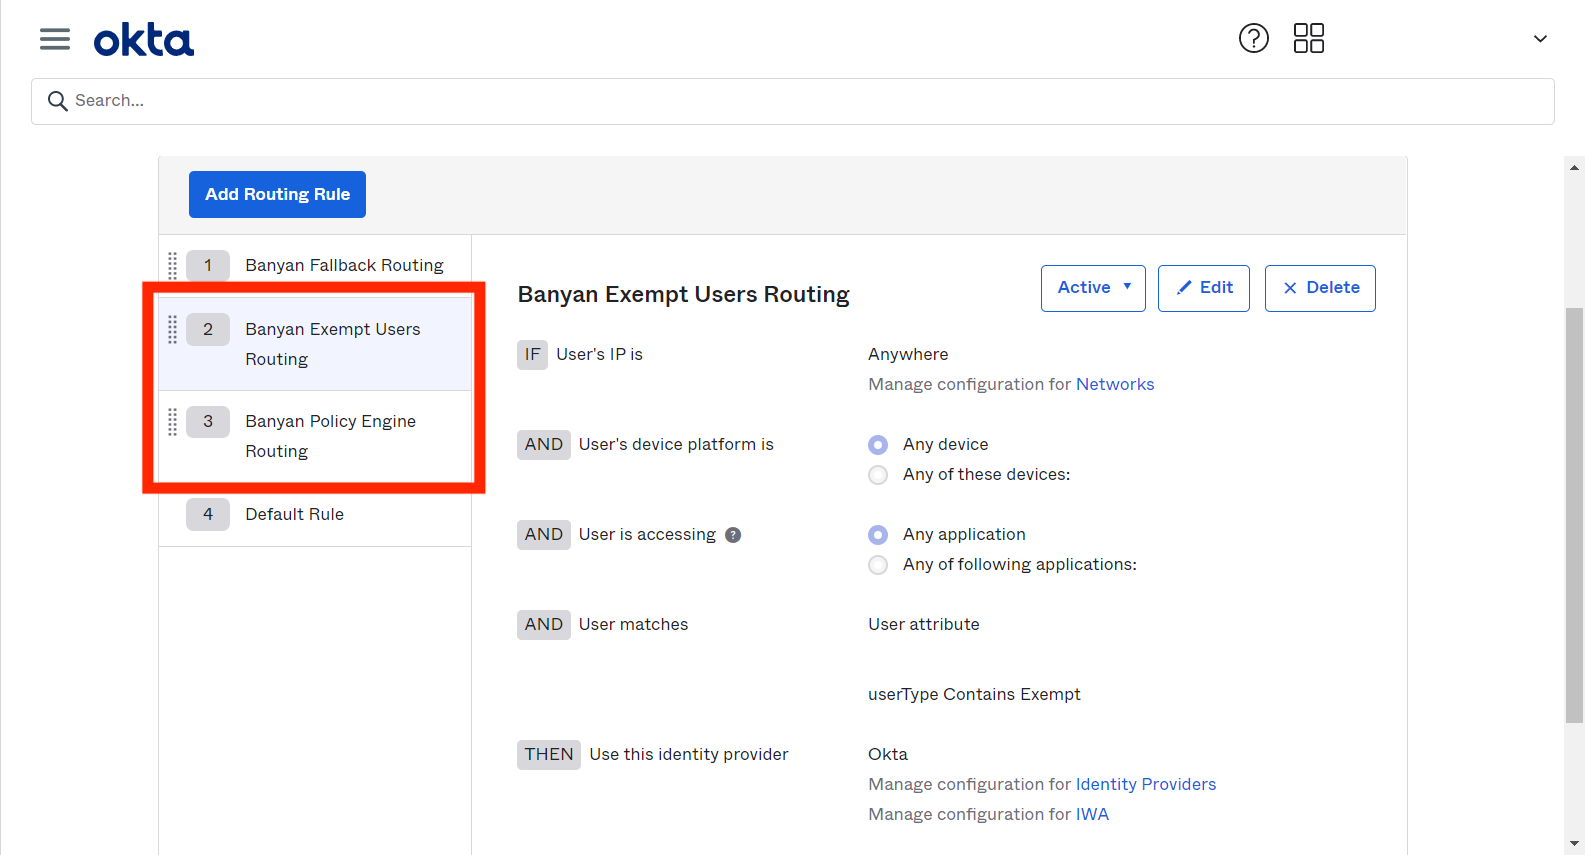
Task: Open the hamburger navigation menu
Action: 55,39
